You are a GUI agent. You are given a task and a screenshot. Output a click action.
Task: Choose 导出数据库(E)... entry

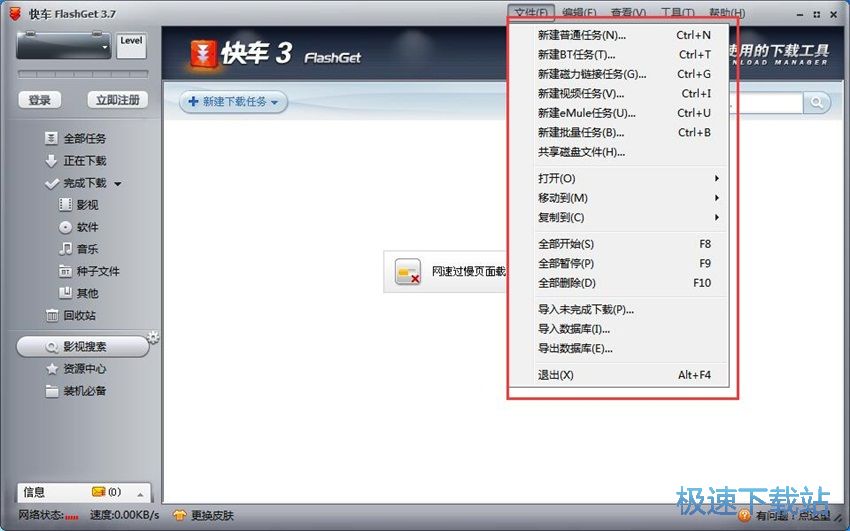pyautogui.click(x=629, y=348)
